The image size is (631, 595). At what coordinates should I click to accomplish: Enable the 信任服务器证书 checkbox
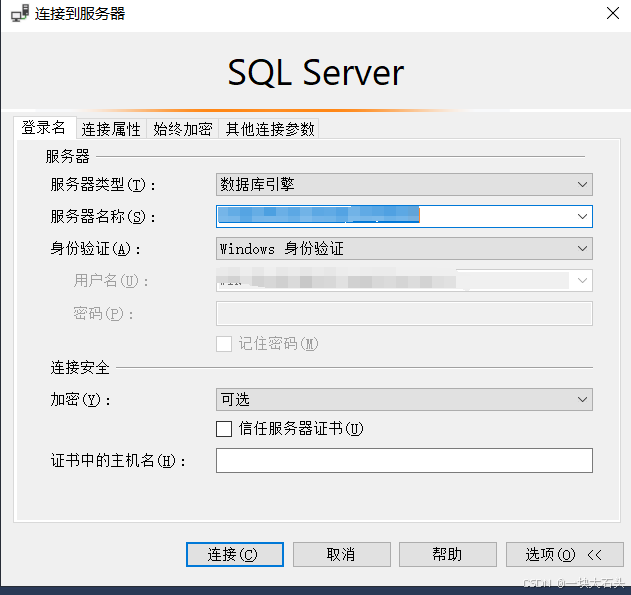coord(224,429)
